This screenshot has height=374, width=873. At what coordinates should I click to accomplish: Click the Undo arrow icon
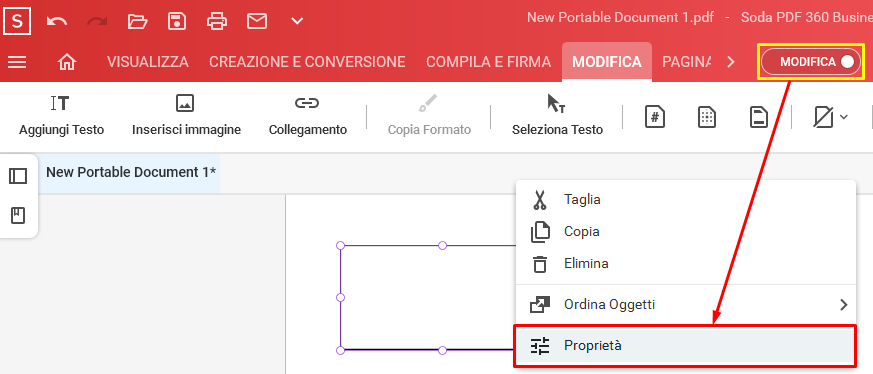coord(57,21)
